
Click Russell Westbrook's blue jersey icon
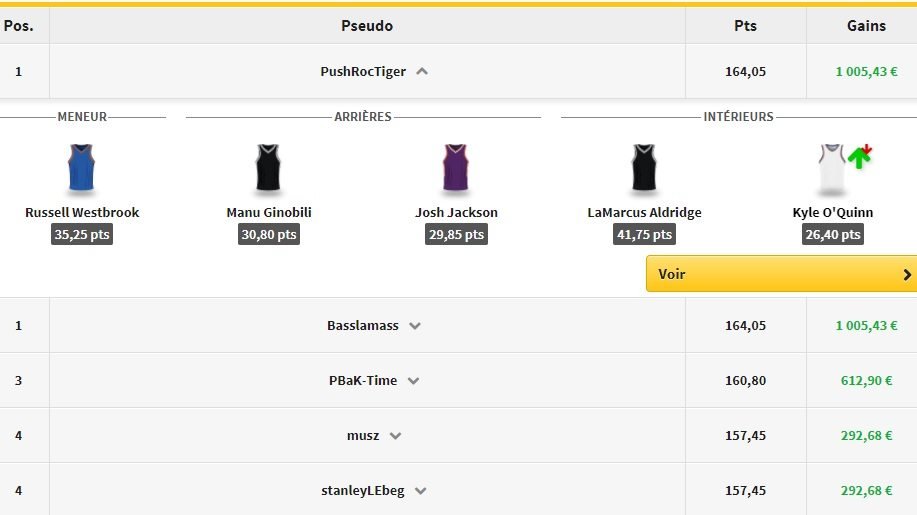[81, 168]
